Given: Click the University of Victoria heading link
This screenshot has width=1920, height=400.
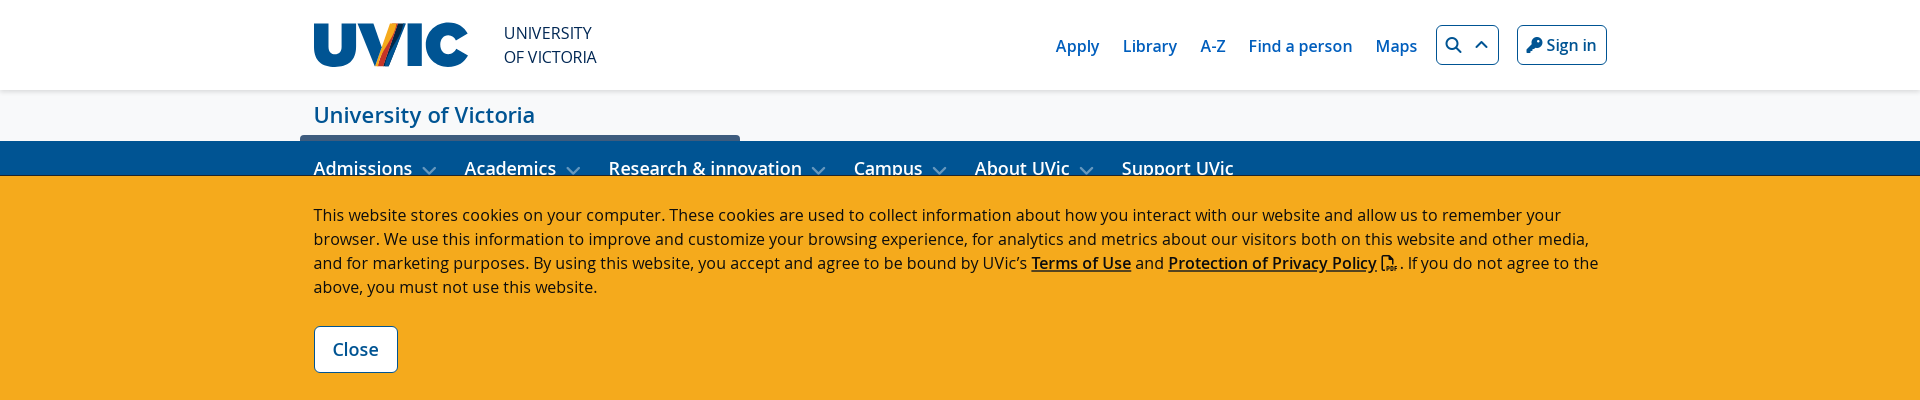Looking at the screenshot, I should pos(424,115).
